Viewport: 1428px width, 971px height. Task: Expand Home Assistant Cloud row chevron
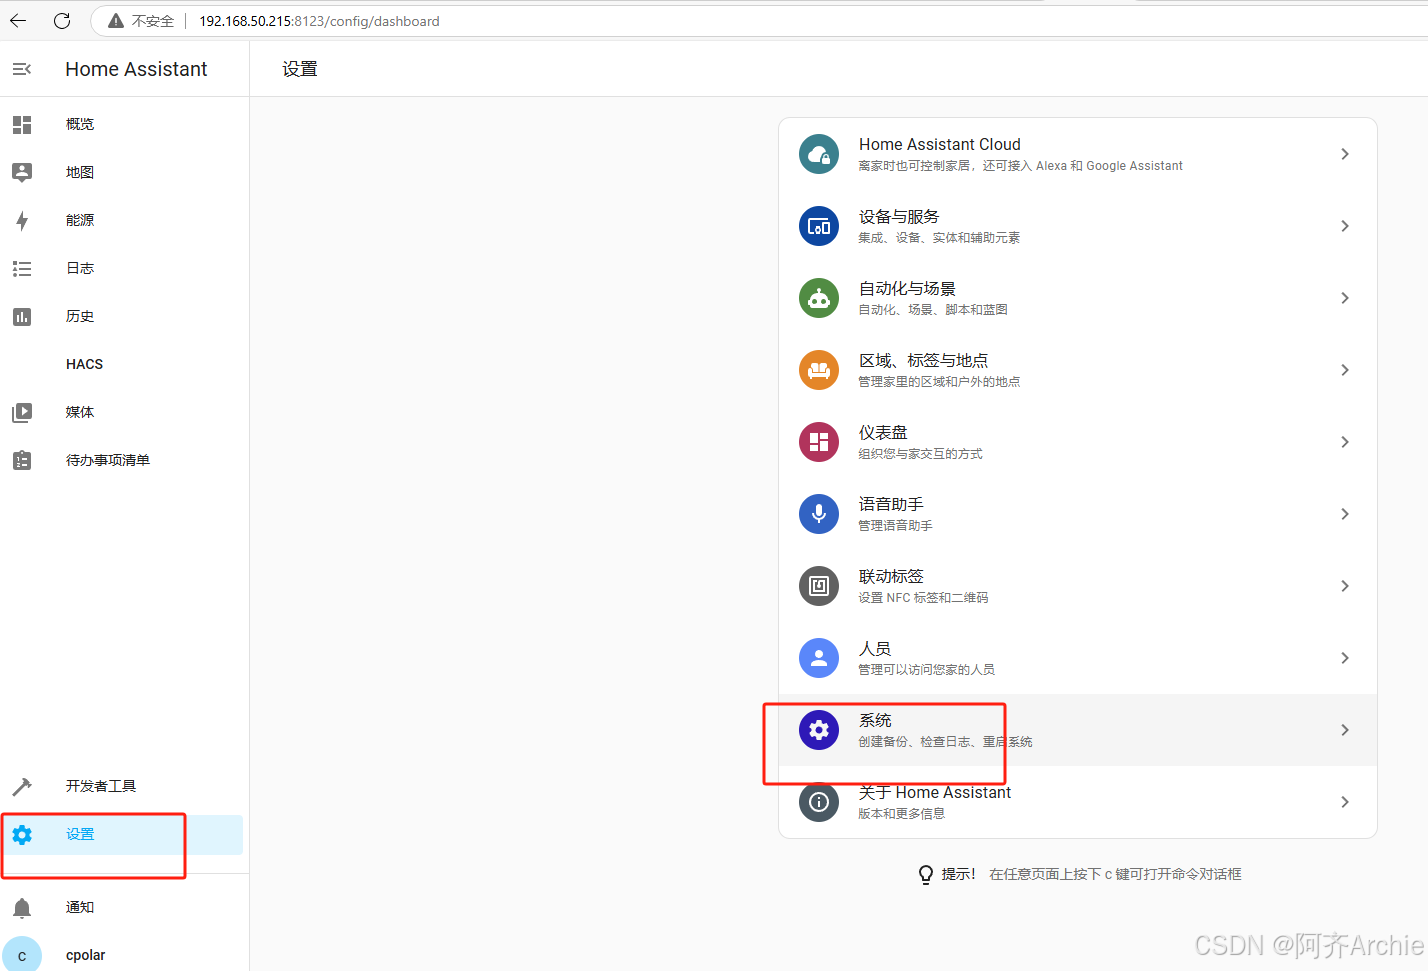1345,154
